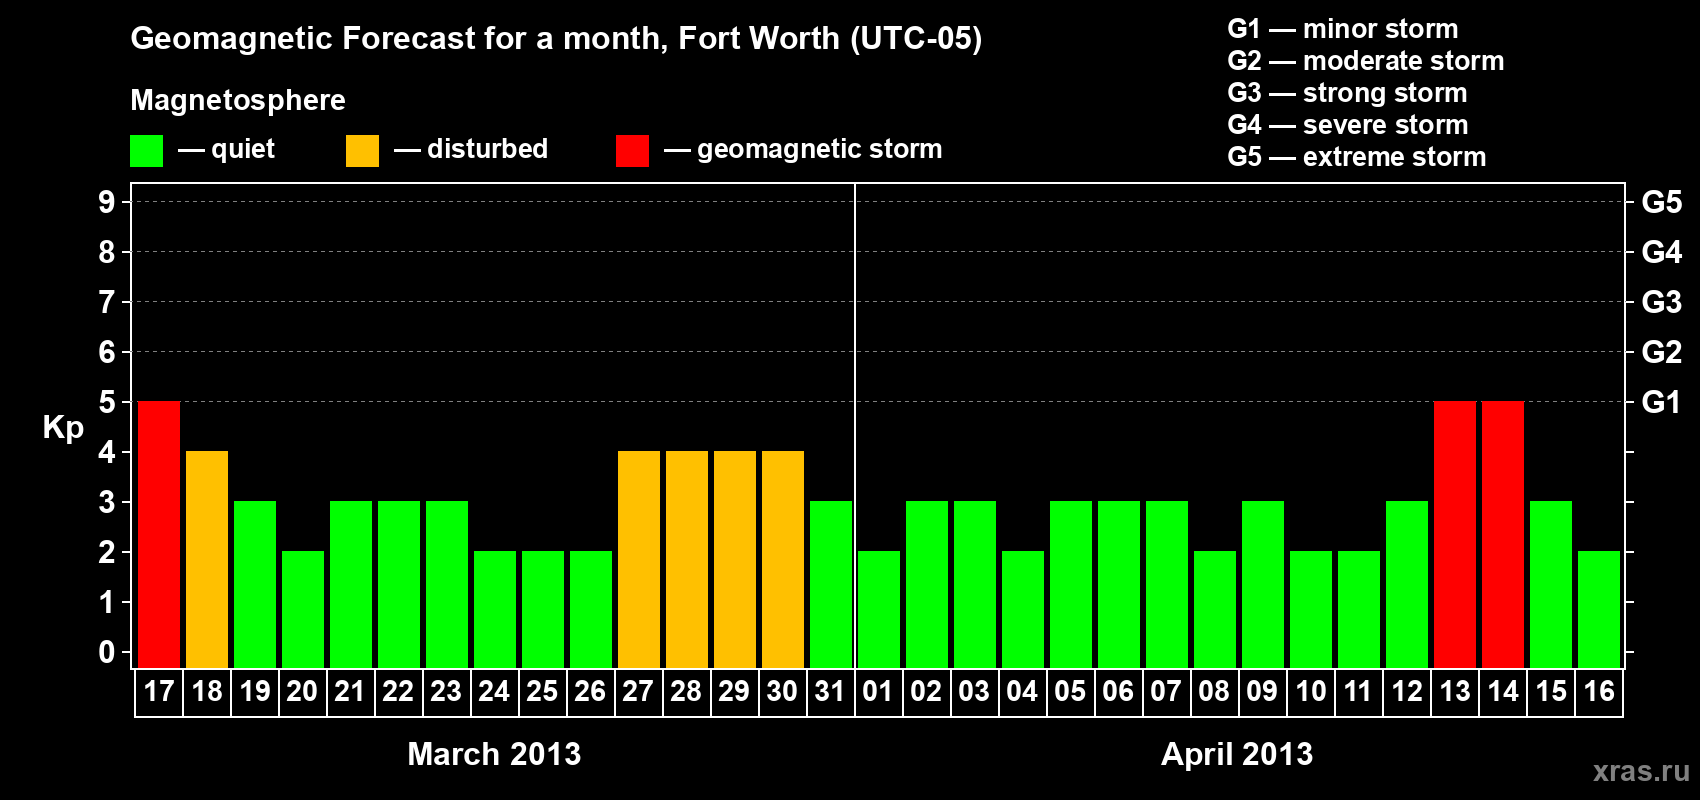This screenshot has width=1700, height=800.
Task: Click date label 12 on the axis
Action: [1407, 691]
